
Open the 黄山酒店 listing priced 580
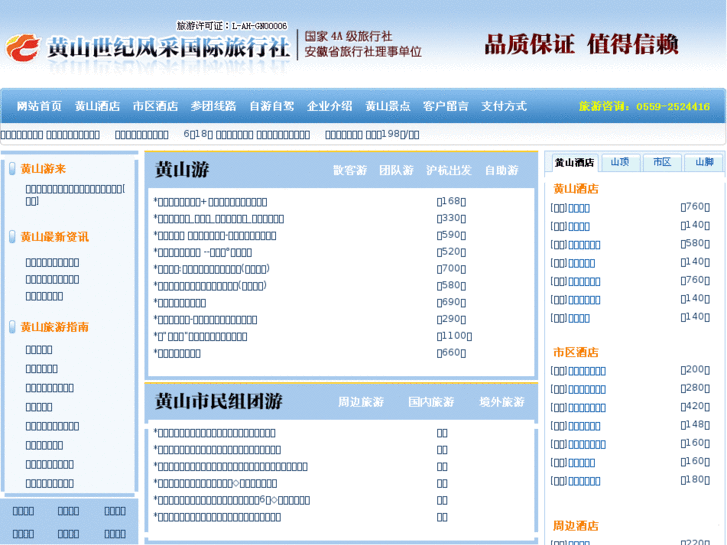pyautogui.click(x=584, y=245)
